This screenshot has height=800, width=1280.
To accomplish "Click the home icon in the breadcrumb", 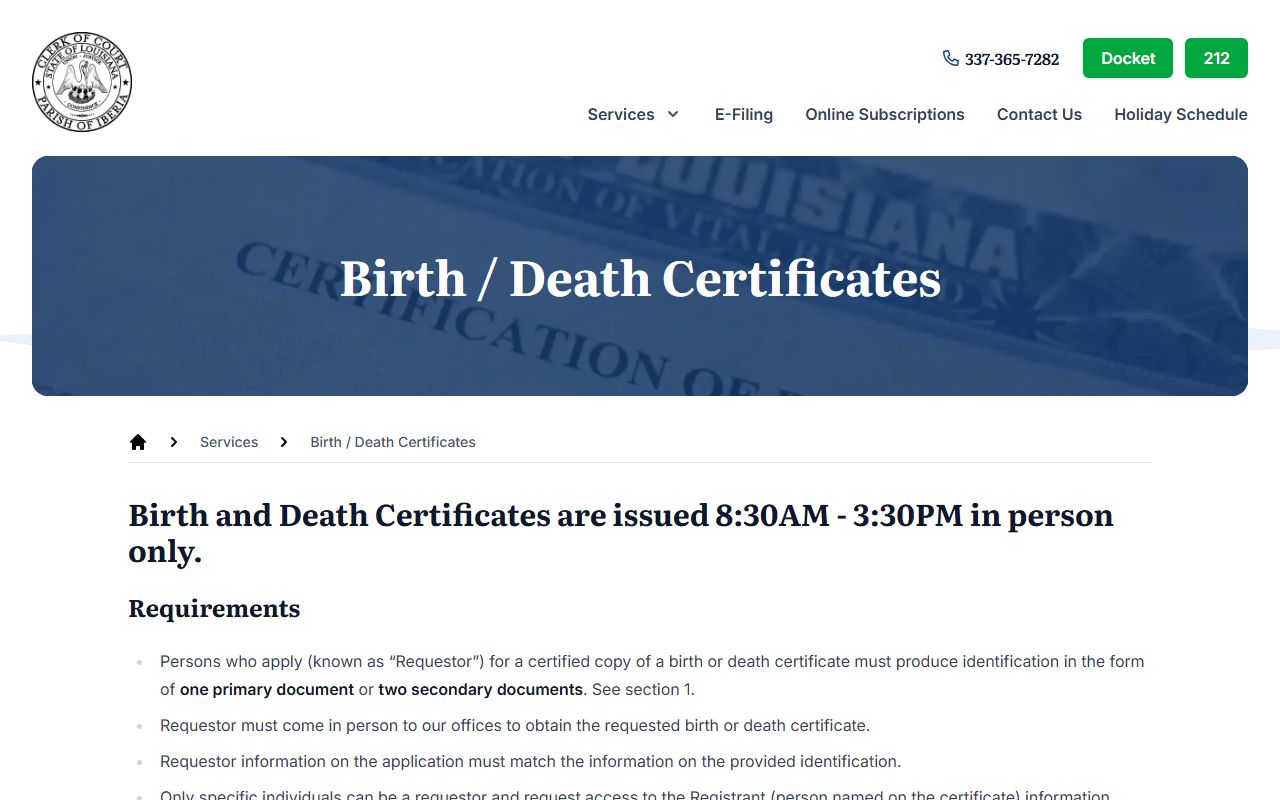I will (138, 442).
